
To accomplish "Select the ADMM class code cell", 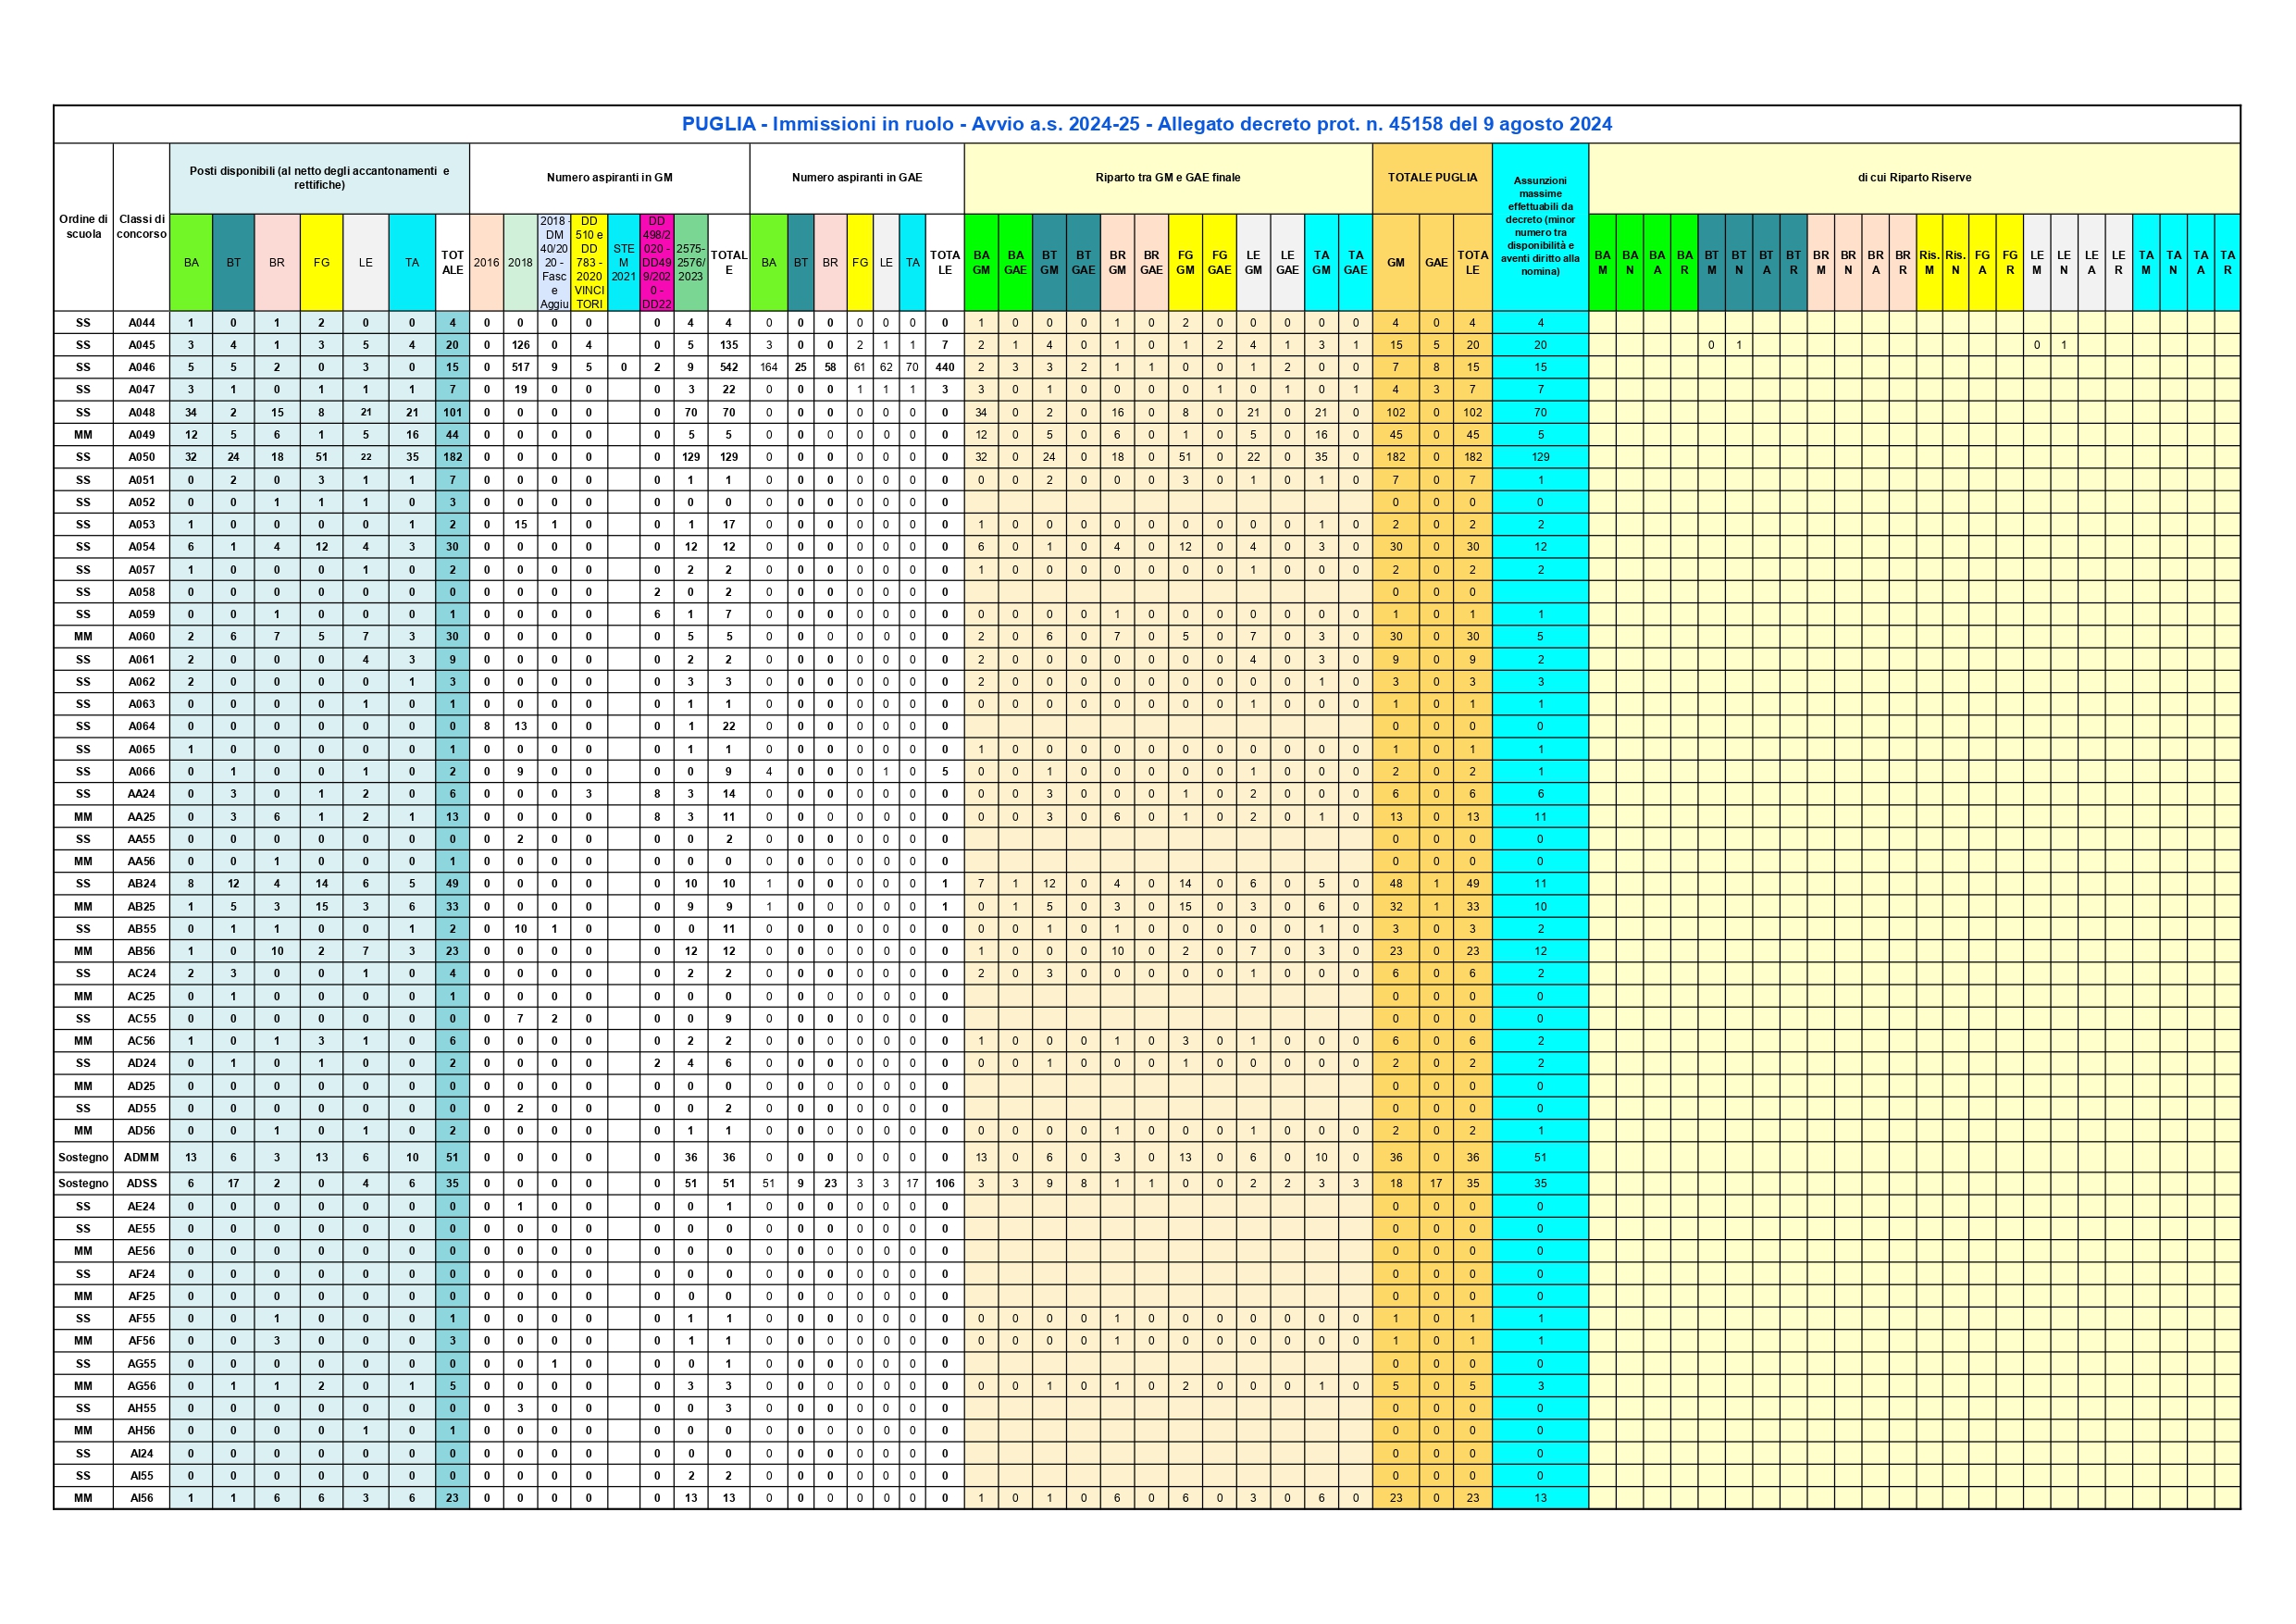I will (141, 1157).
